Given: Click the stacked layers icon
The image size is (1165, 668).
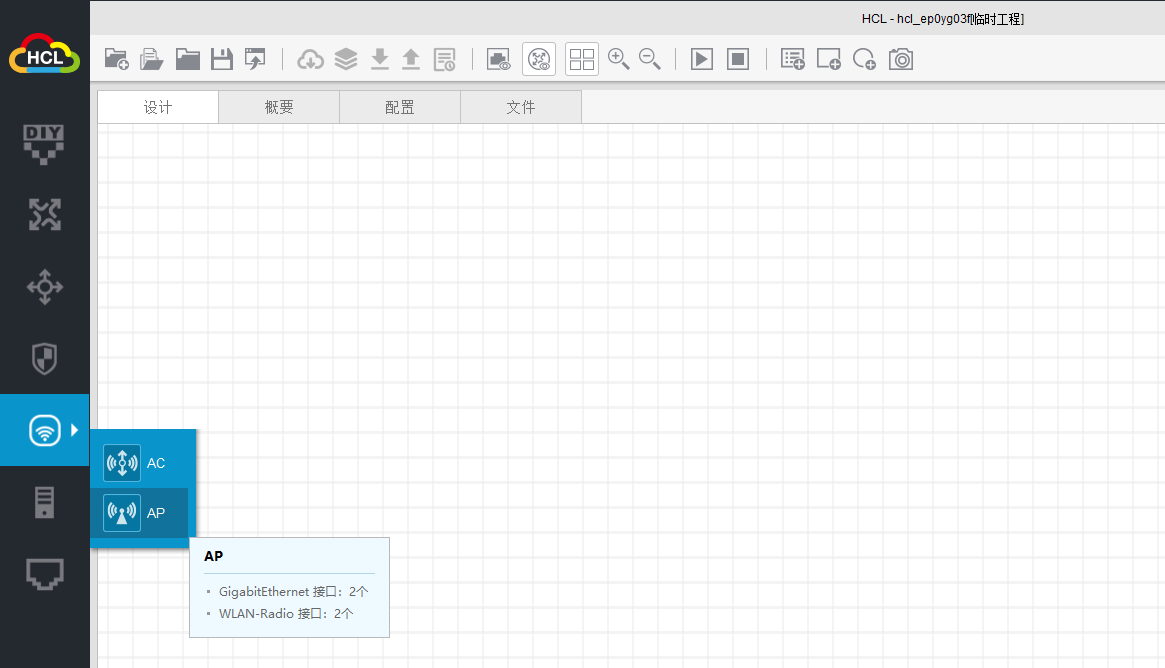Looking at the screenshot, I should coord(345,59).
